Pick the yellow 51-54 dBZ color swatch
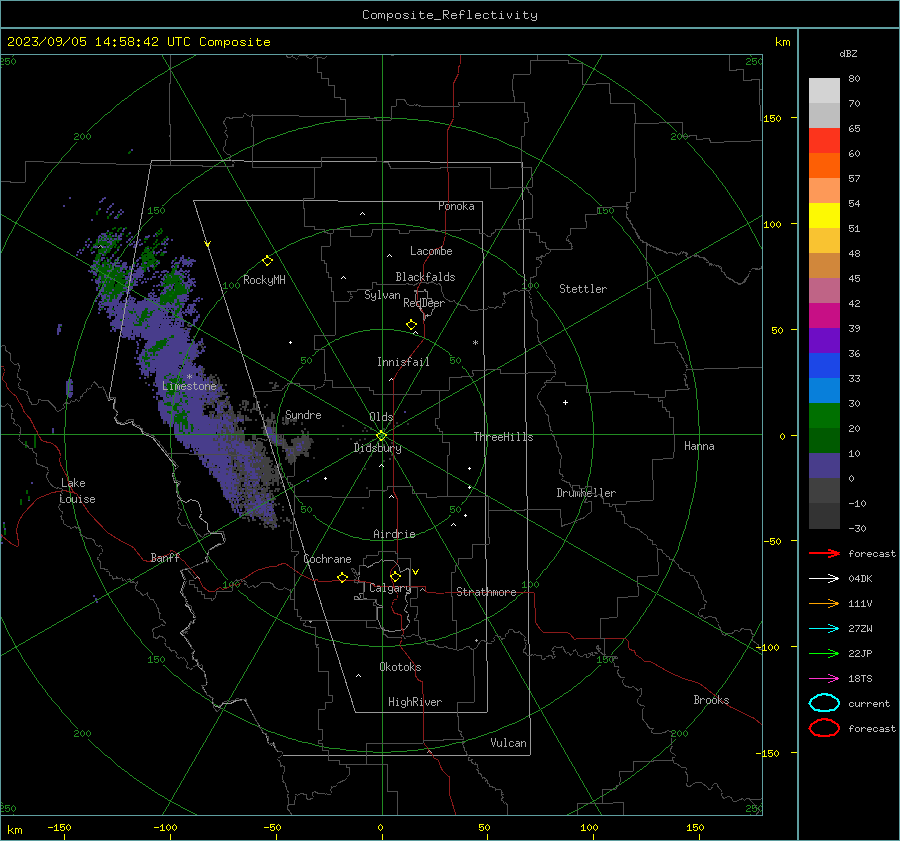The image size is (900, 841). 824,216
